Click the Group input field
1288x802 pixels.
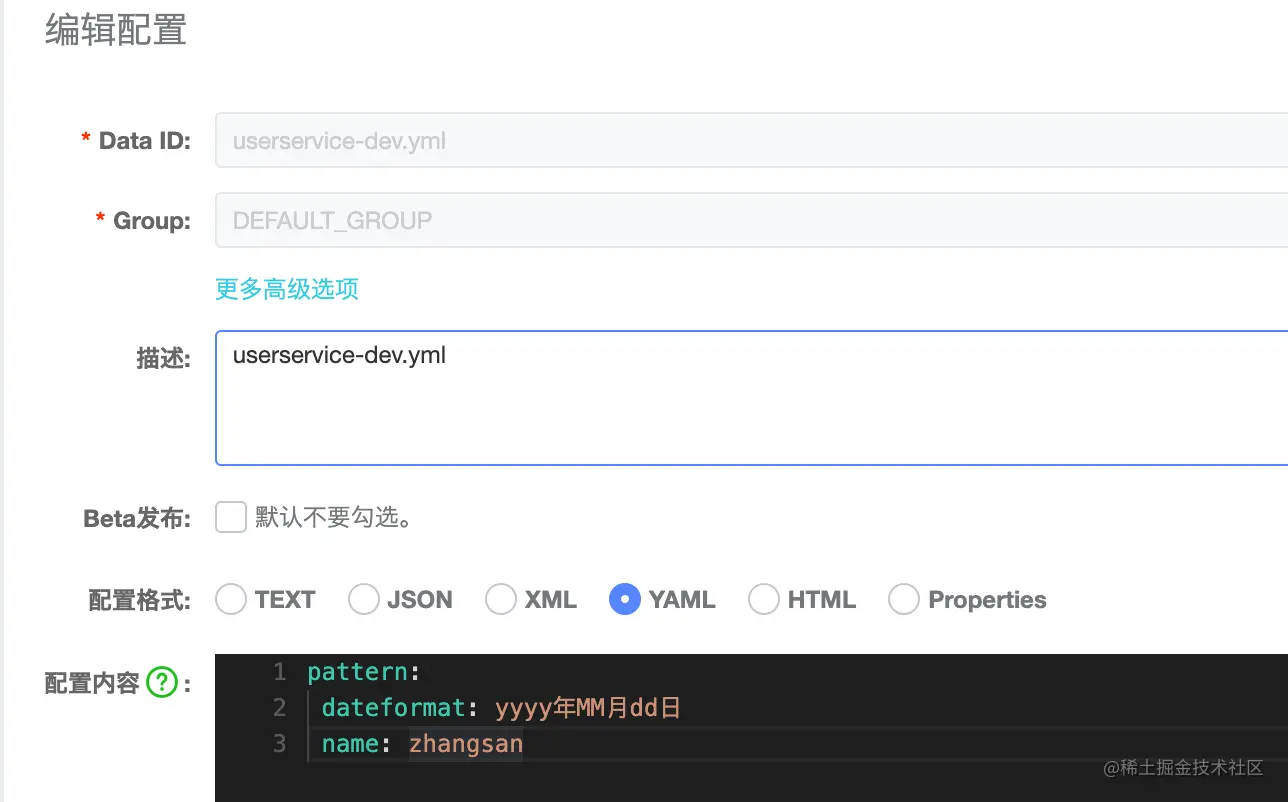(x=750, y=220)
